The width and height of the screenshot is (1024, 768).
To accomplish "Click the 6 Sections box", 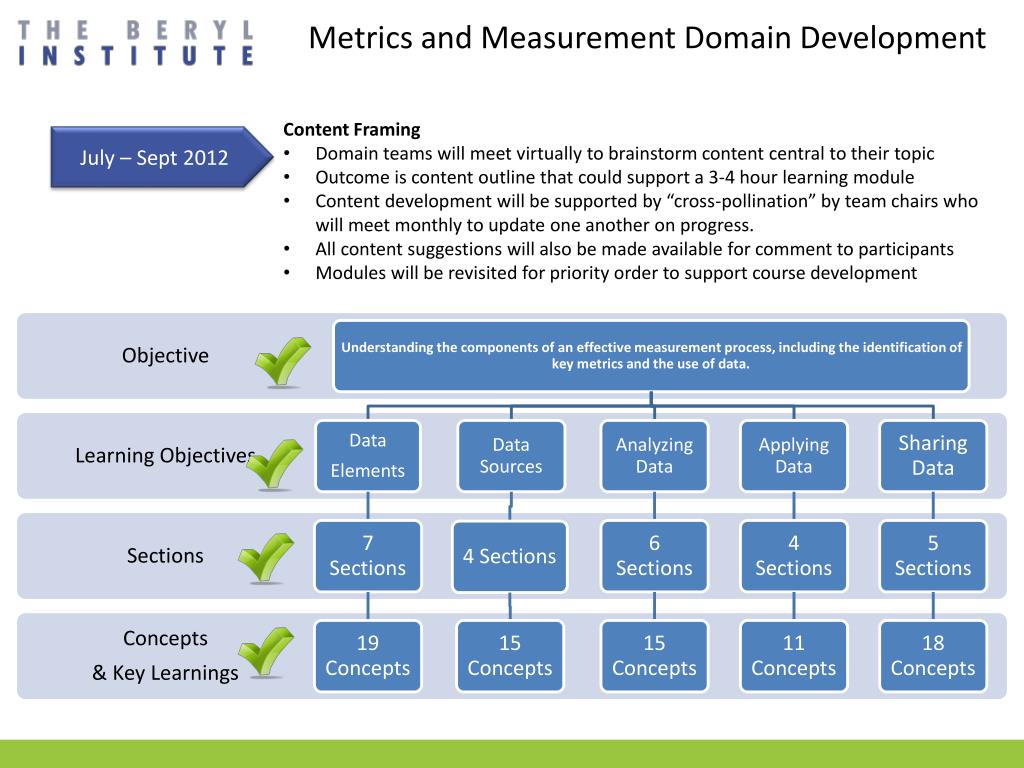I will pos(654,556).
